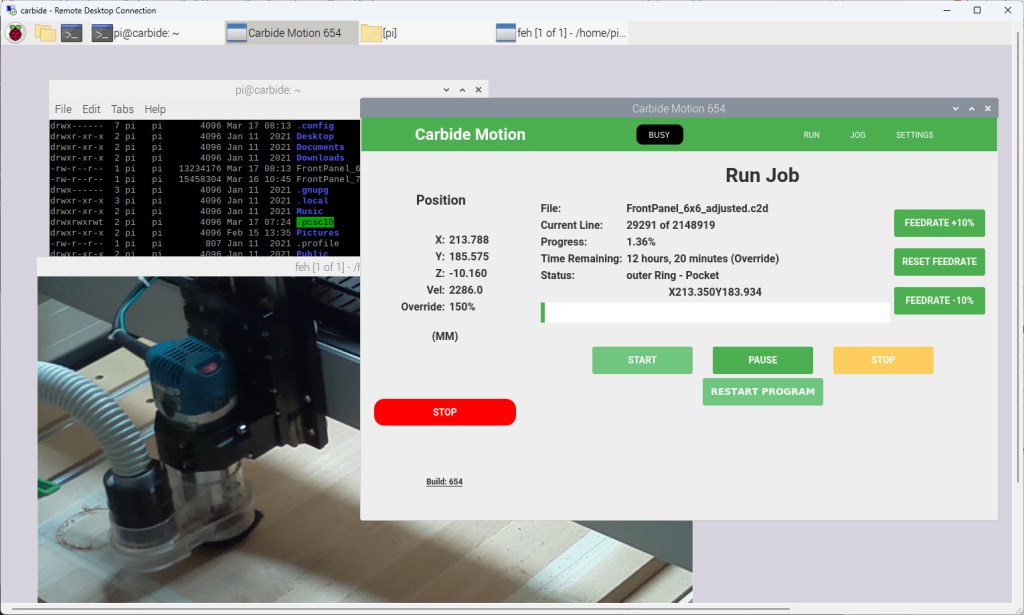Click the chevron on the terminal title bar
This screenshot has height=615, width=1024.
[x=444, y=89]
